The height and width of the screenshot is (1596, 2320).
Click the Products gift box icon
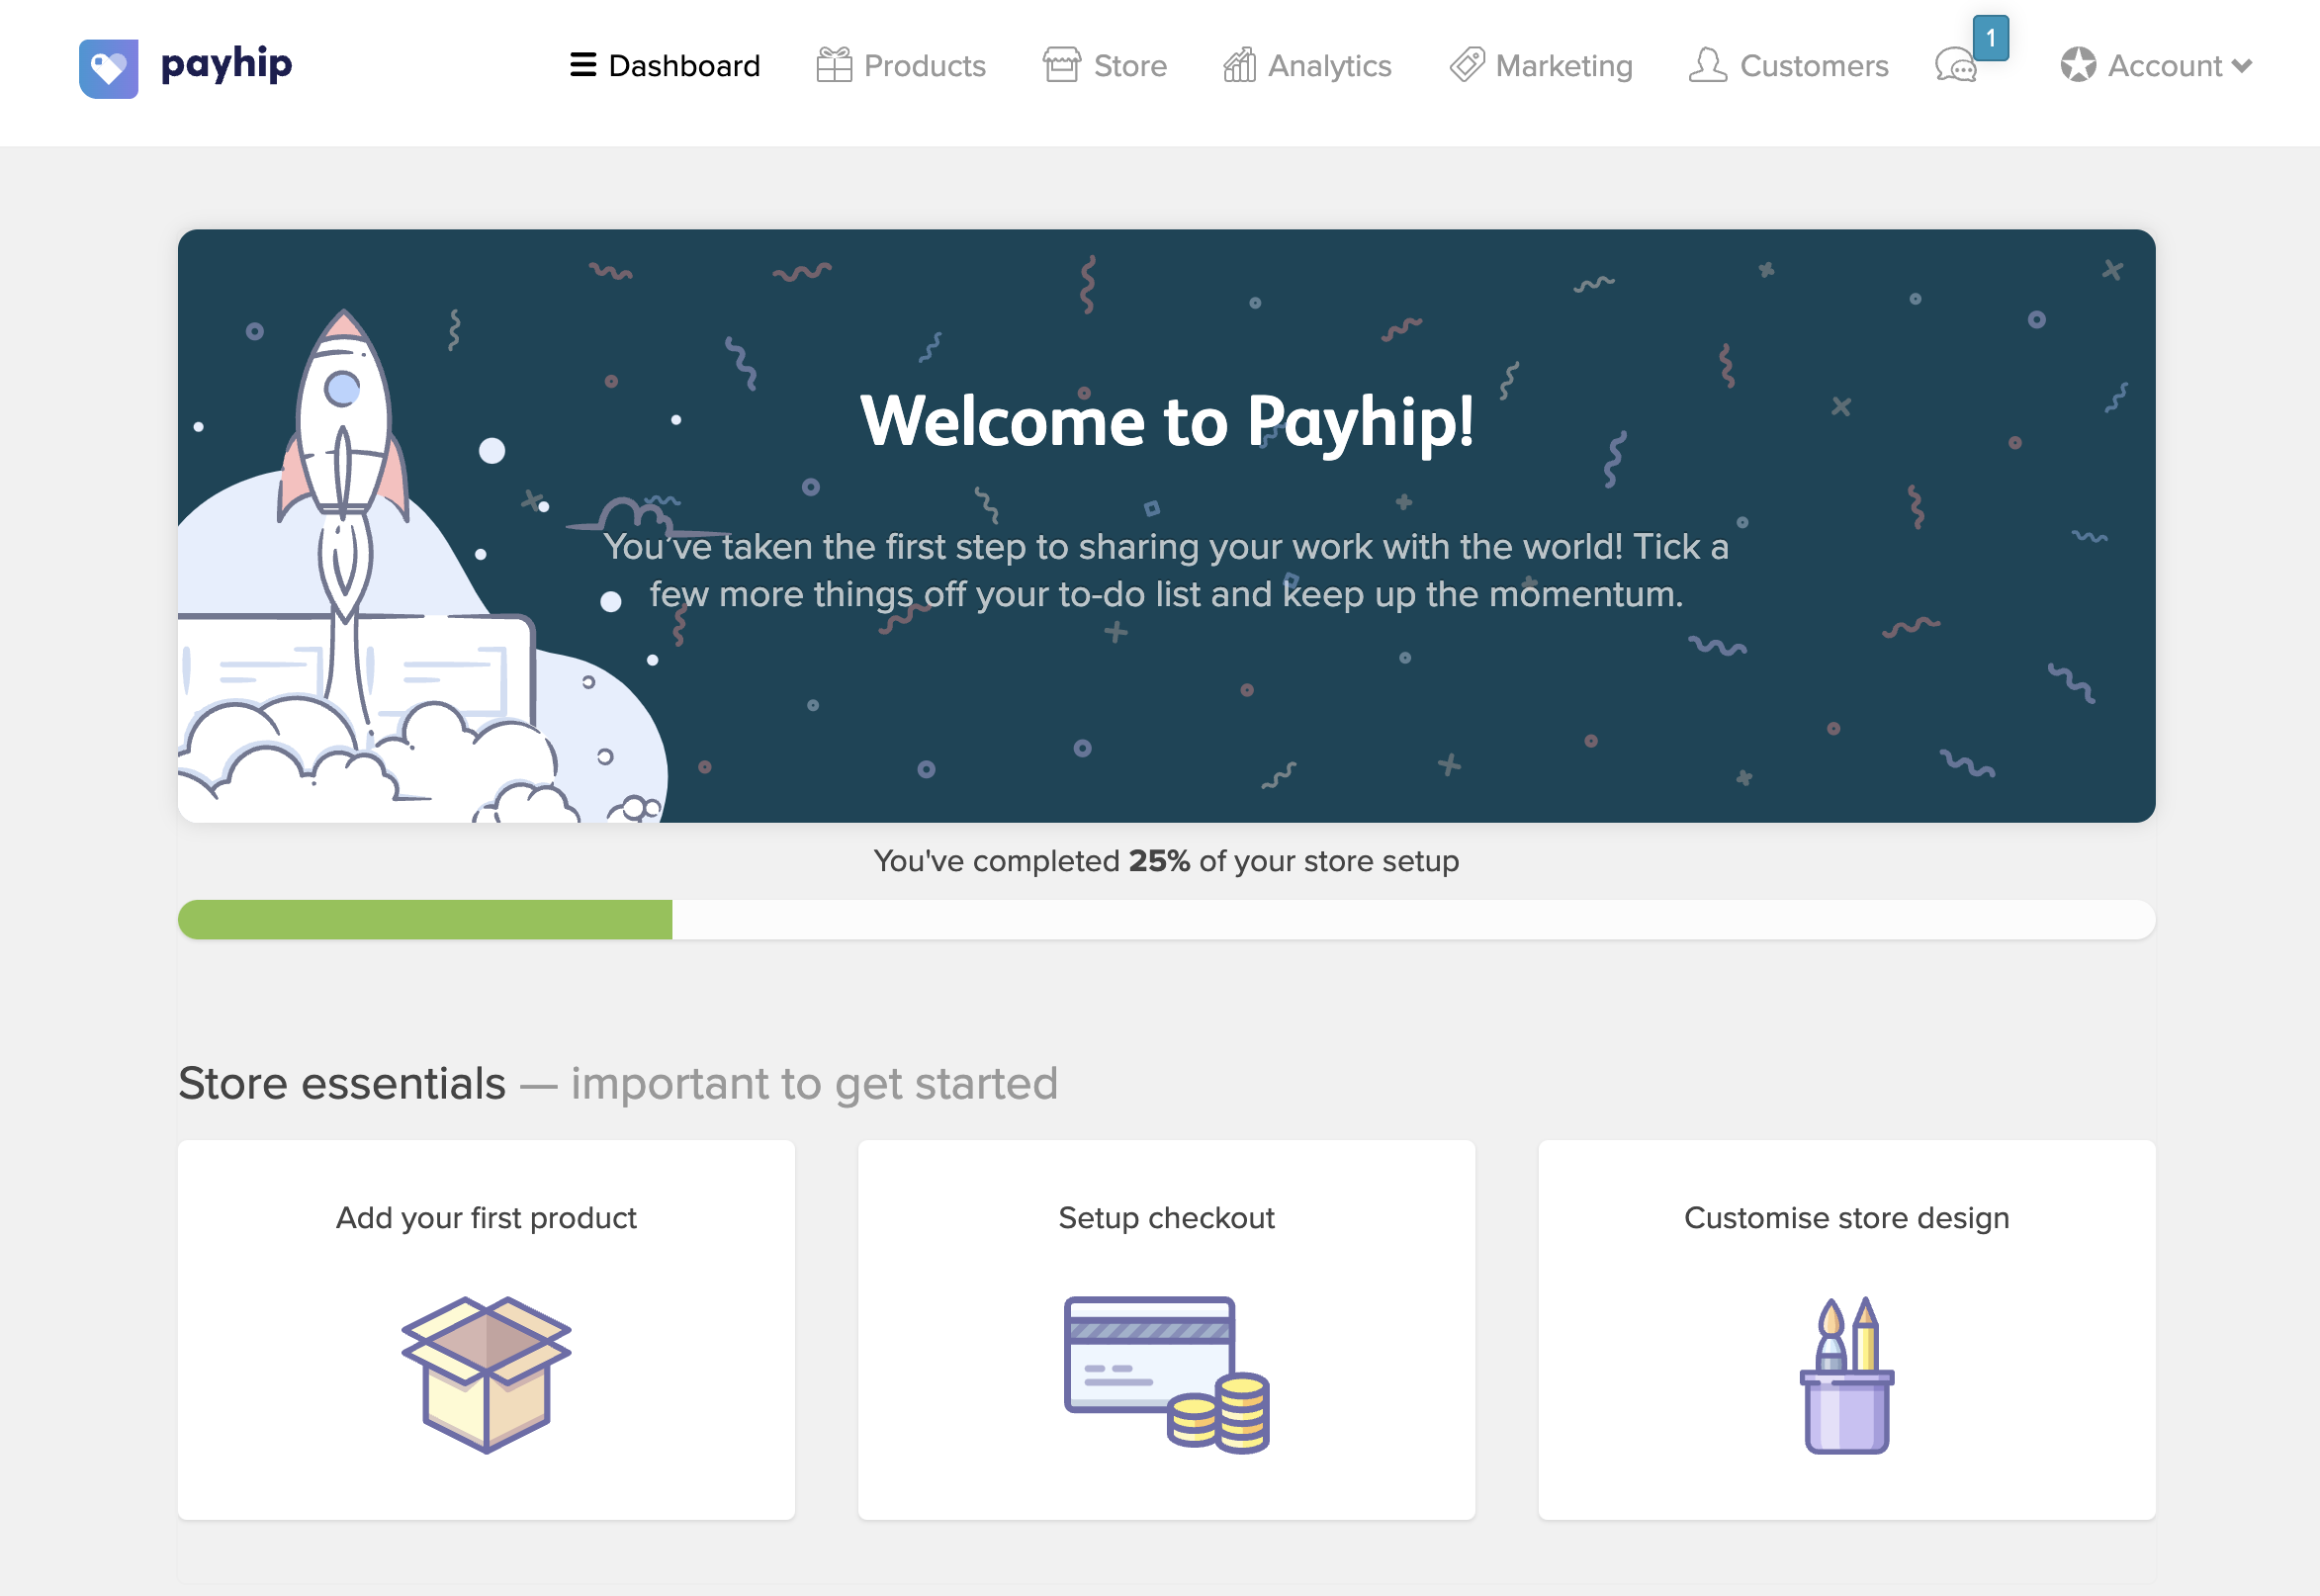tap(833, 65)
